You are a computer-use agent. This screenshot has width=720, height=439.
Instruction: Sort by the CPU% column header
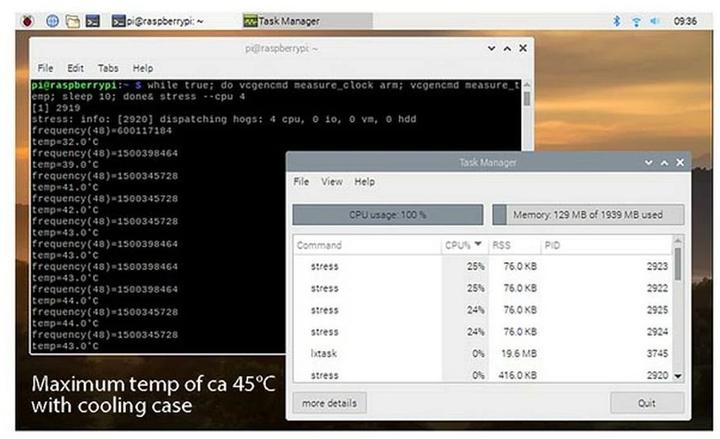point(464,245)
